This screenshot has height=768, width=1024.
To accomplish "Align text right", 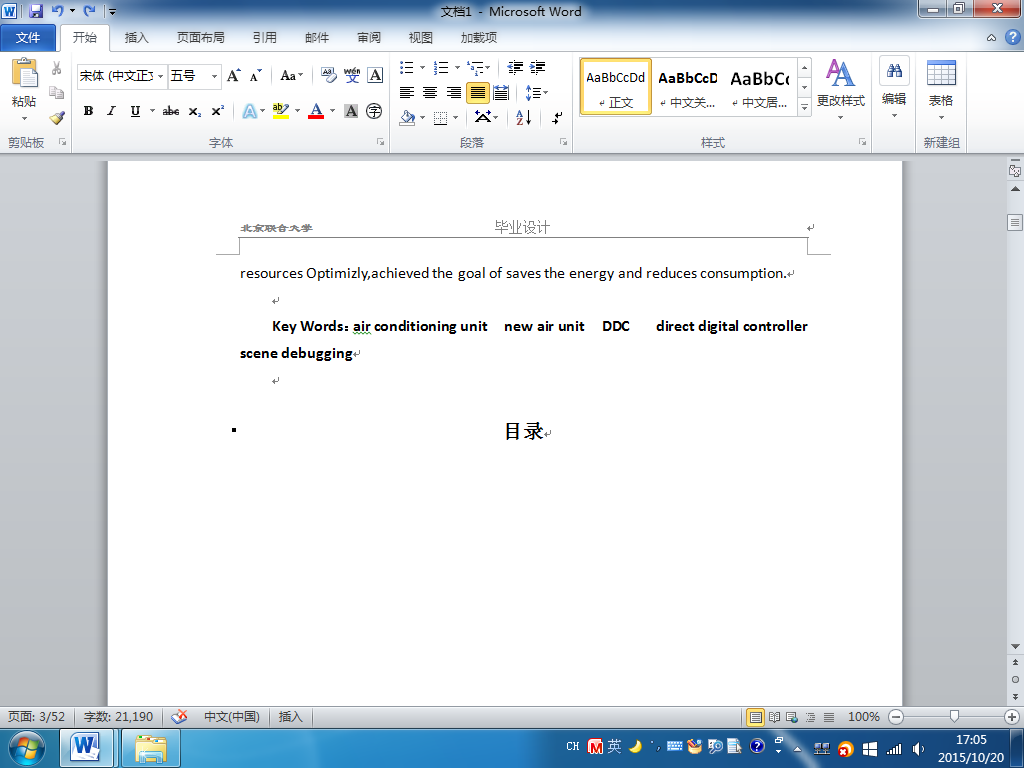I will click(454, 93).
